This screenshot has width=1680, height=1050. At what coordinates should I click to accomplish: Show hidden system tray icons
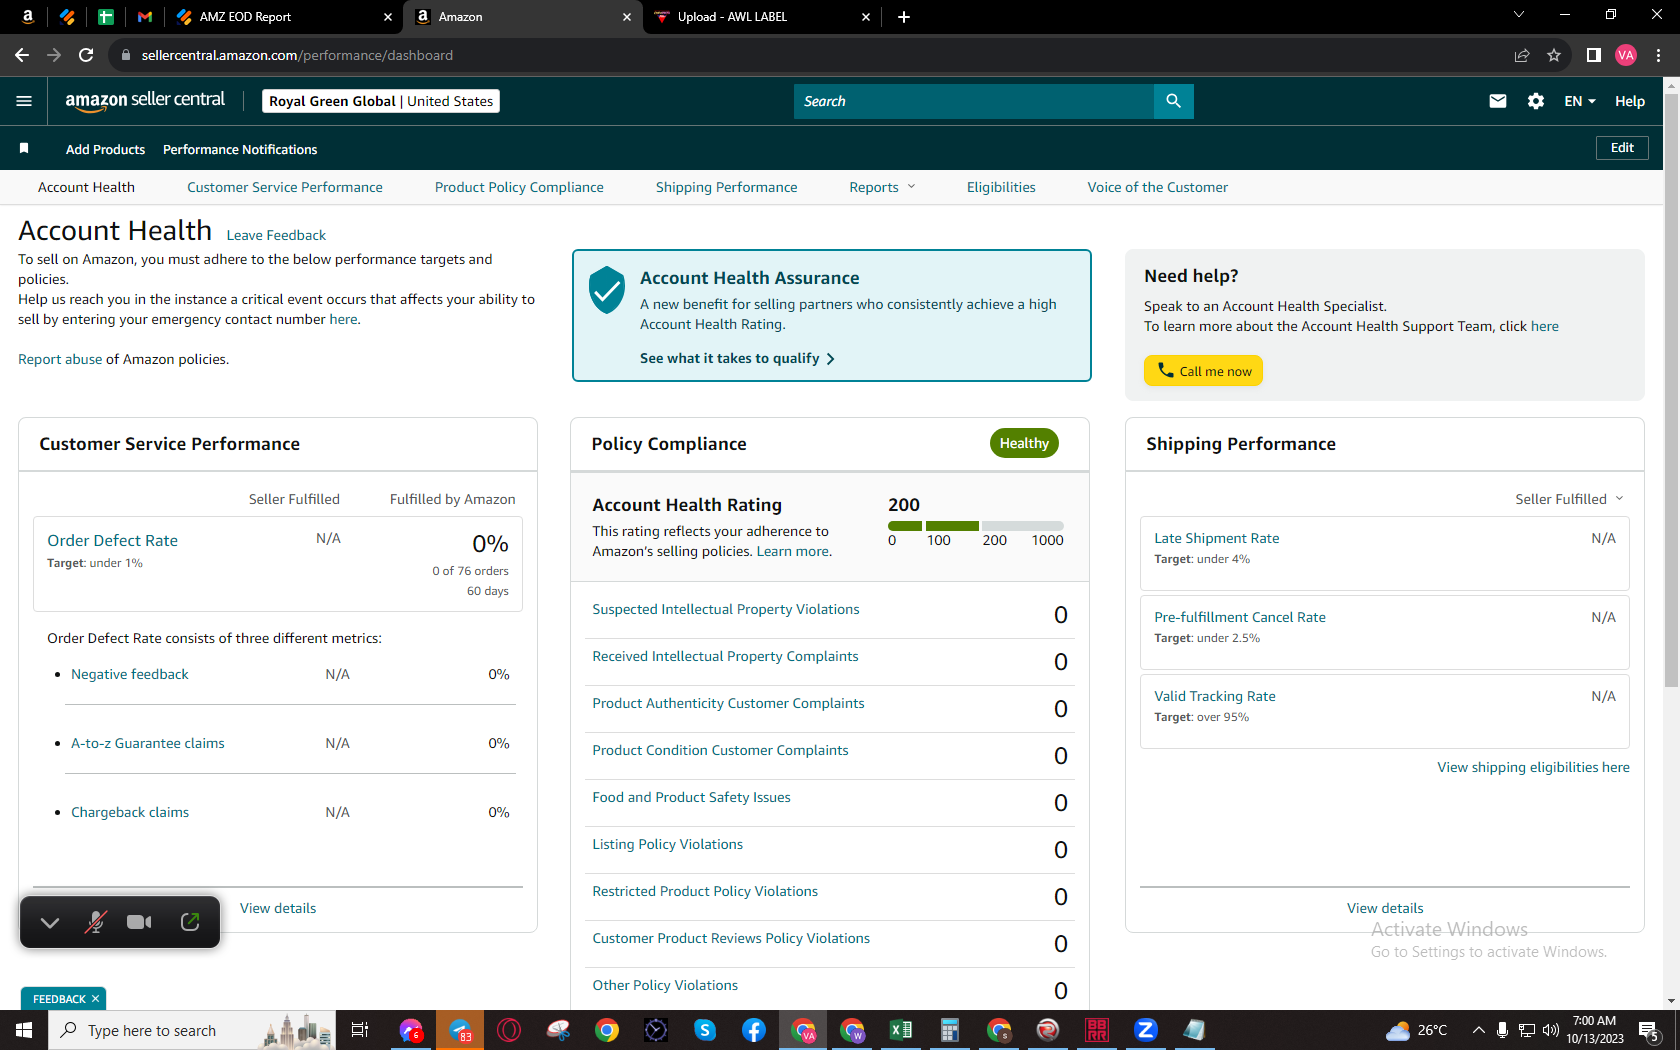point(1478,1030)
